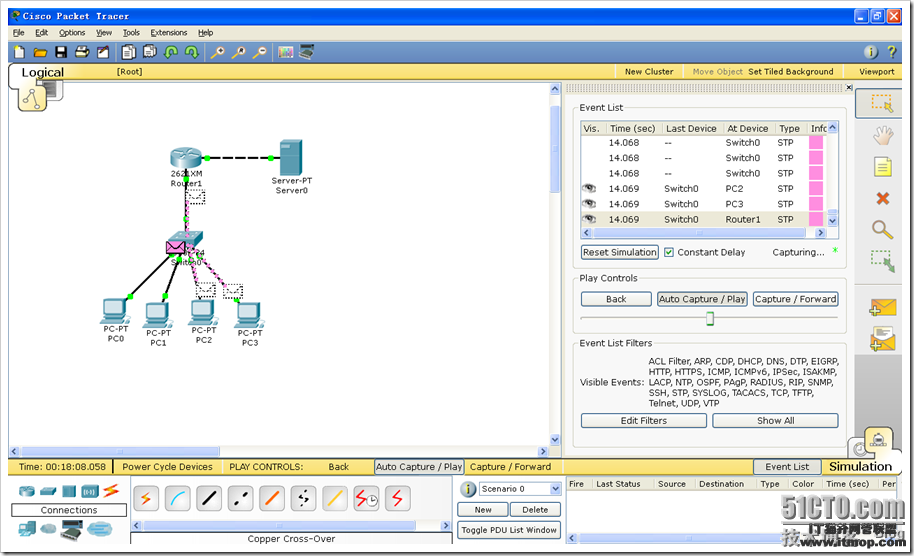
Task: Select the Connections lightning category icon
Action: tap(111, 491)
